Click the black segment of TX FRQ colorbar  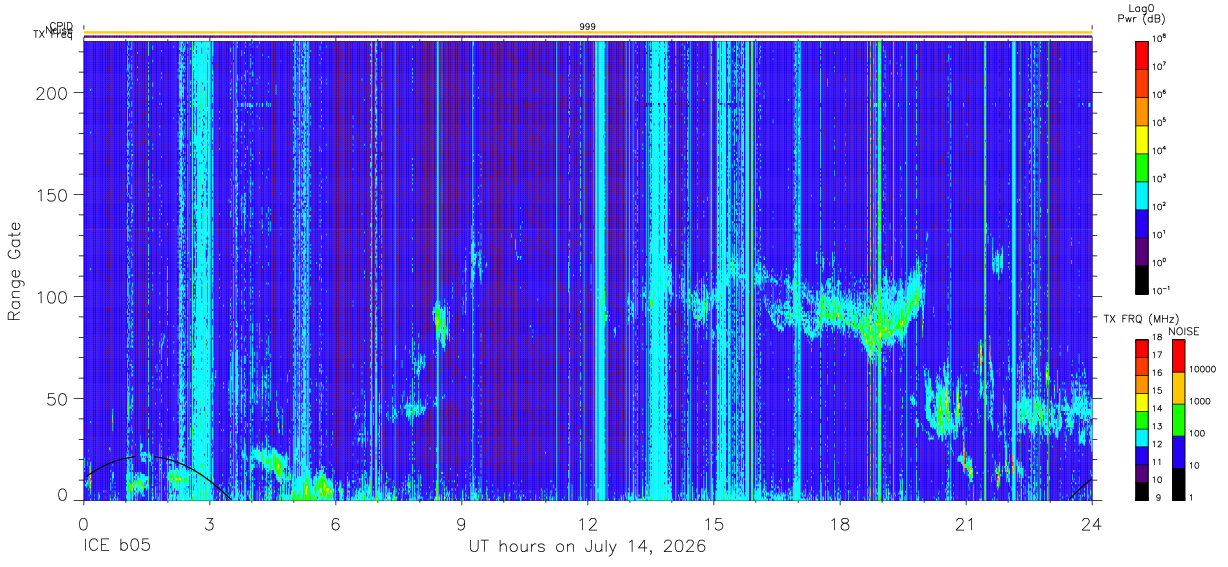[x=1142, y=491]
